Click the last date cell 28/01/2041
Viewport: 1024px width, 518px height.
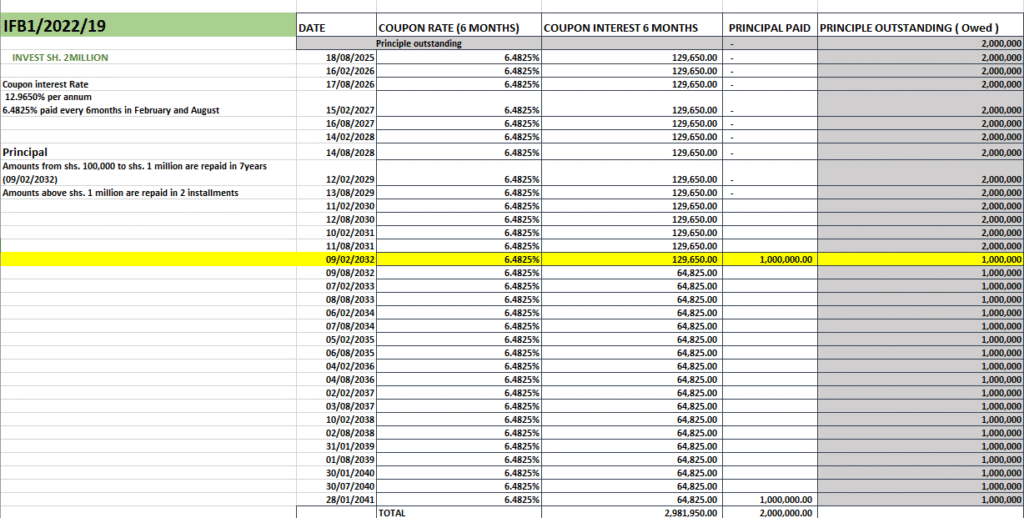tap(348, 499)
